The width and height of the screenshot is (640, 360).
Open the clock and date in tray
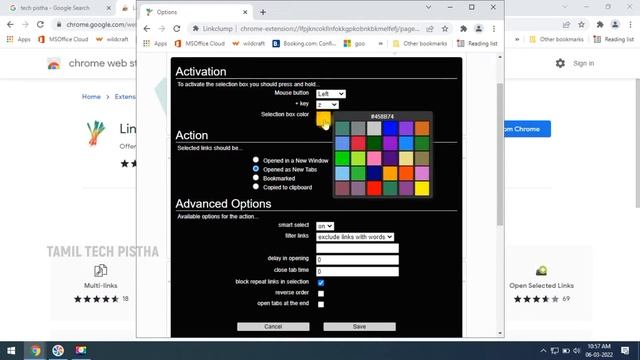click(599, 351)
